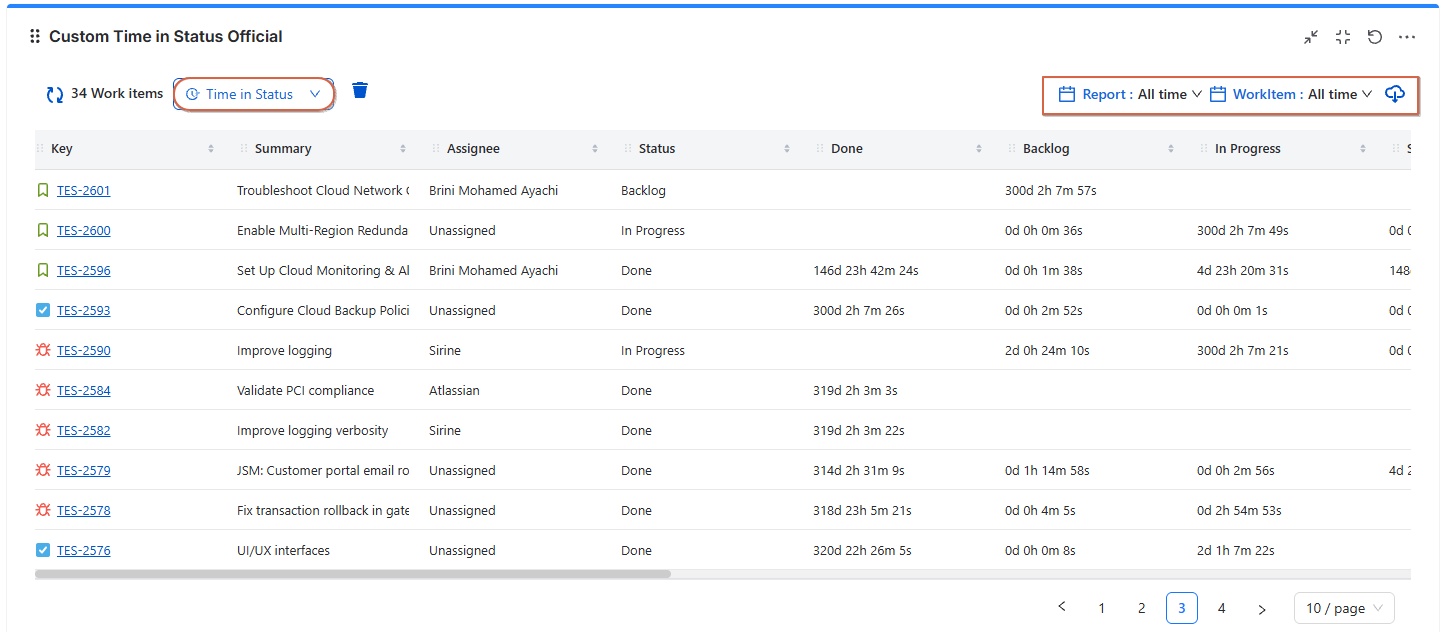
Task: Sort by the Key column arrows
Action: [211, 149]
